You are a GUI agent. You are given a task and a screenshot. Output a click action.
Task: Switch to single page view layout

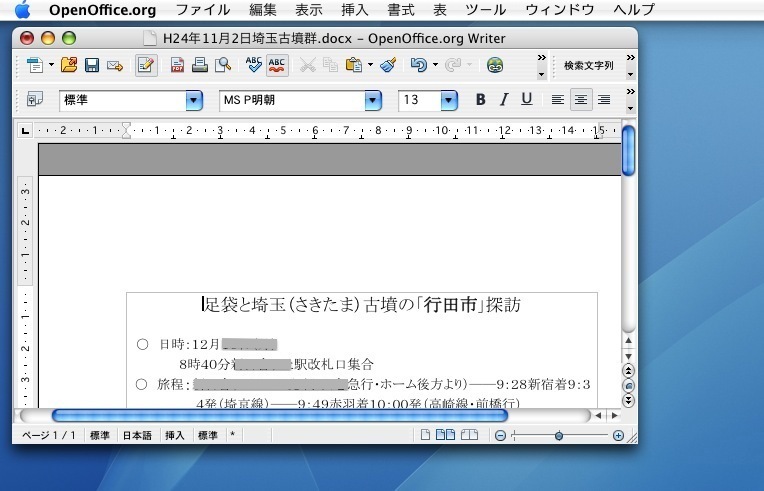pos(425,435)
